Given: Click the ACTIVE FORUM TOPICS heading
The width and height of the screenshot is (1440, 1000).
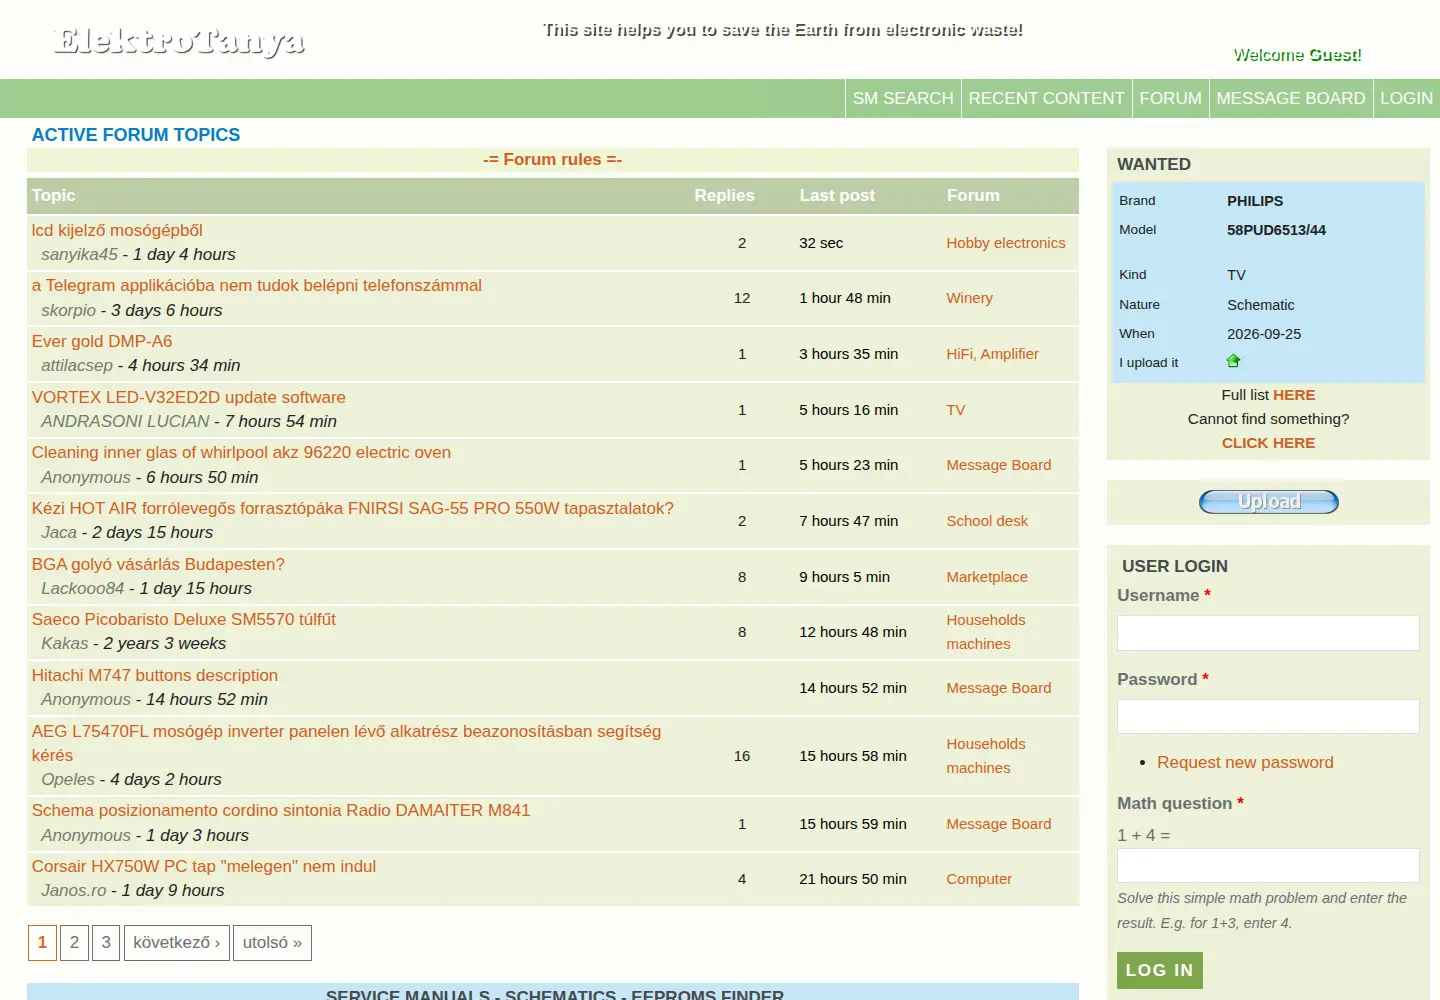Looking at the screenshot, I should coord(136,135).
